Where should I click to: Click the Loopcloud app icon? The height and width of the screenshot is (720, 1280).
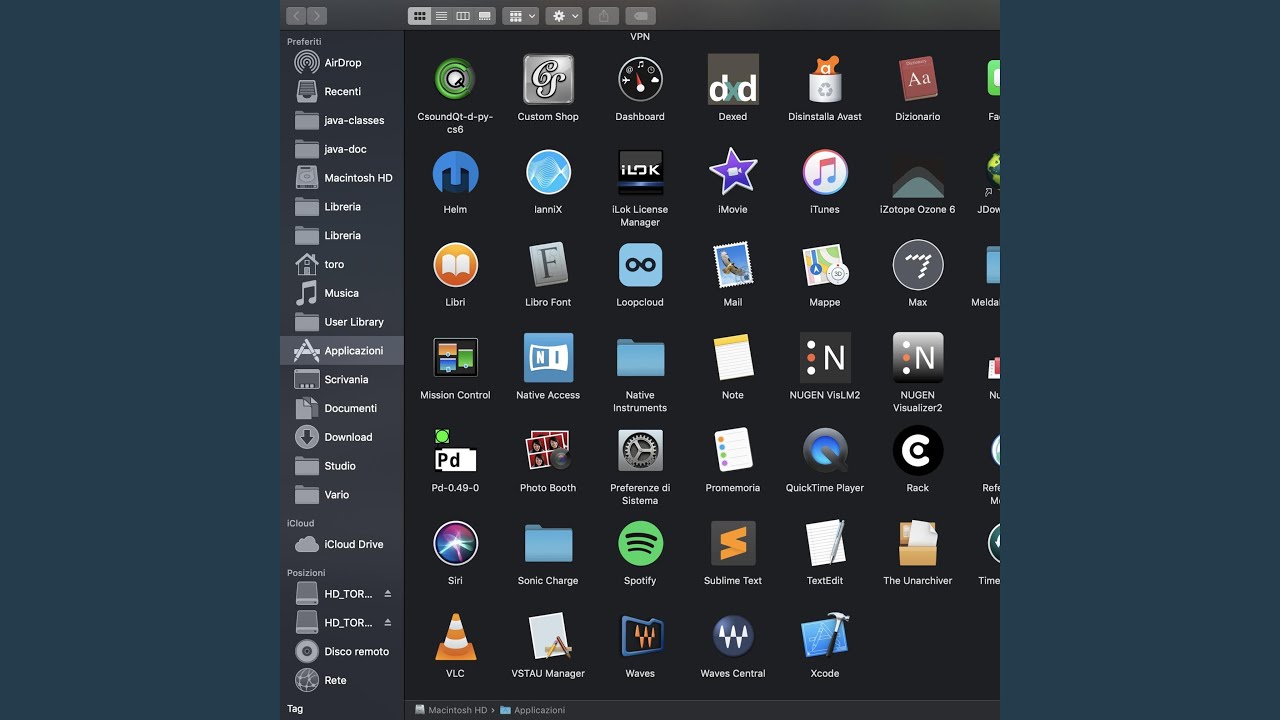point(640,265)
